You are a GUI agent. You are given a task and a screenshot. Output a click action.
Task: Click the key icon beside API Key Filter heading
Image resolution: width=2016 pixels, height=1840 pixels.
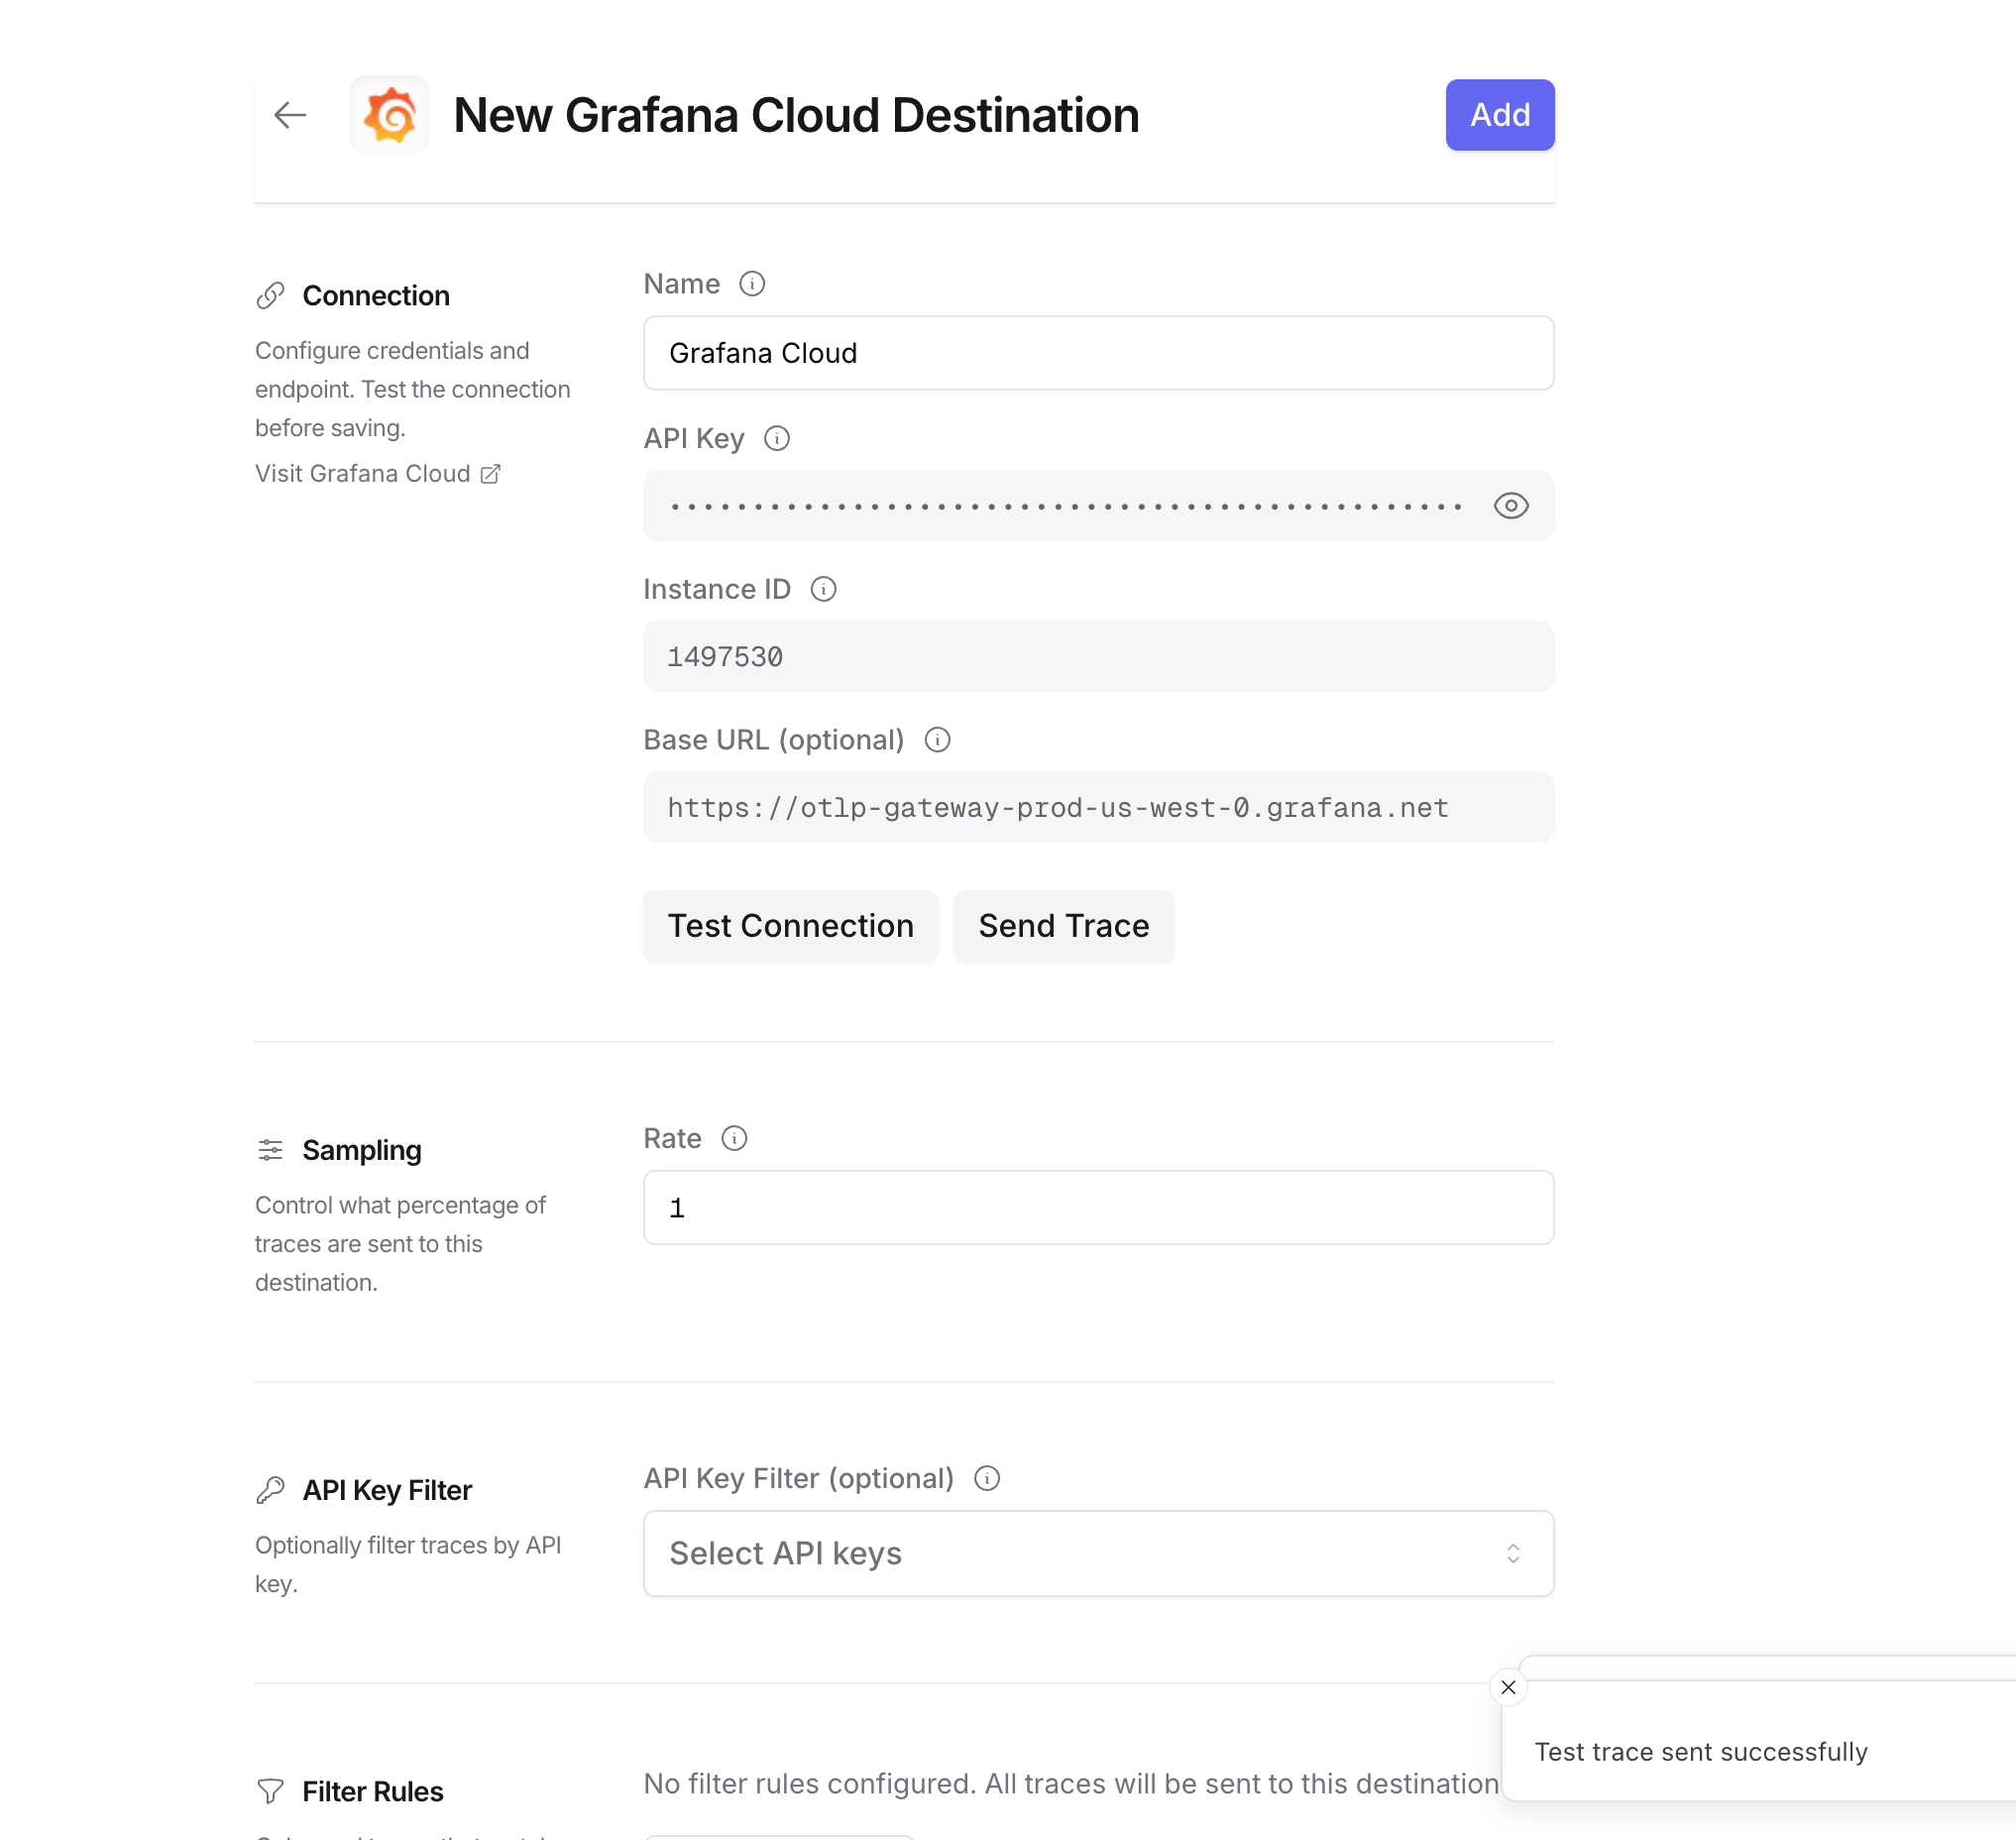270,1489
